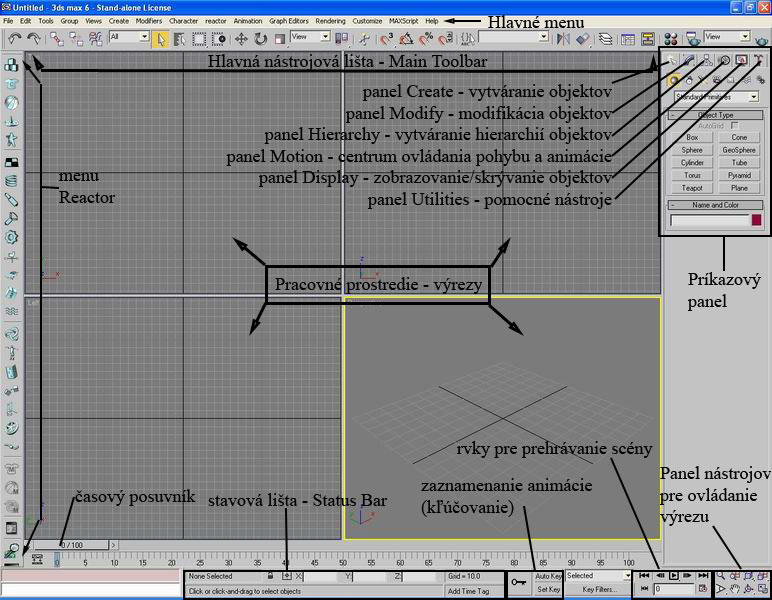Click the time slider 0/100 thumb

point(72,545)
